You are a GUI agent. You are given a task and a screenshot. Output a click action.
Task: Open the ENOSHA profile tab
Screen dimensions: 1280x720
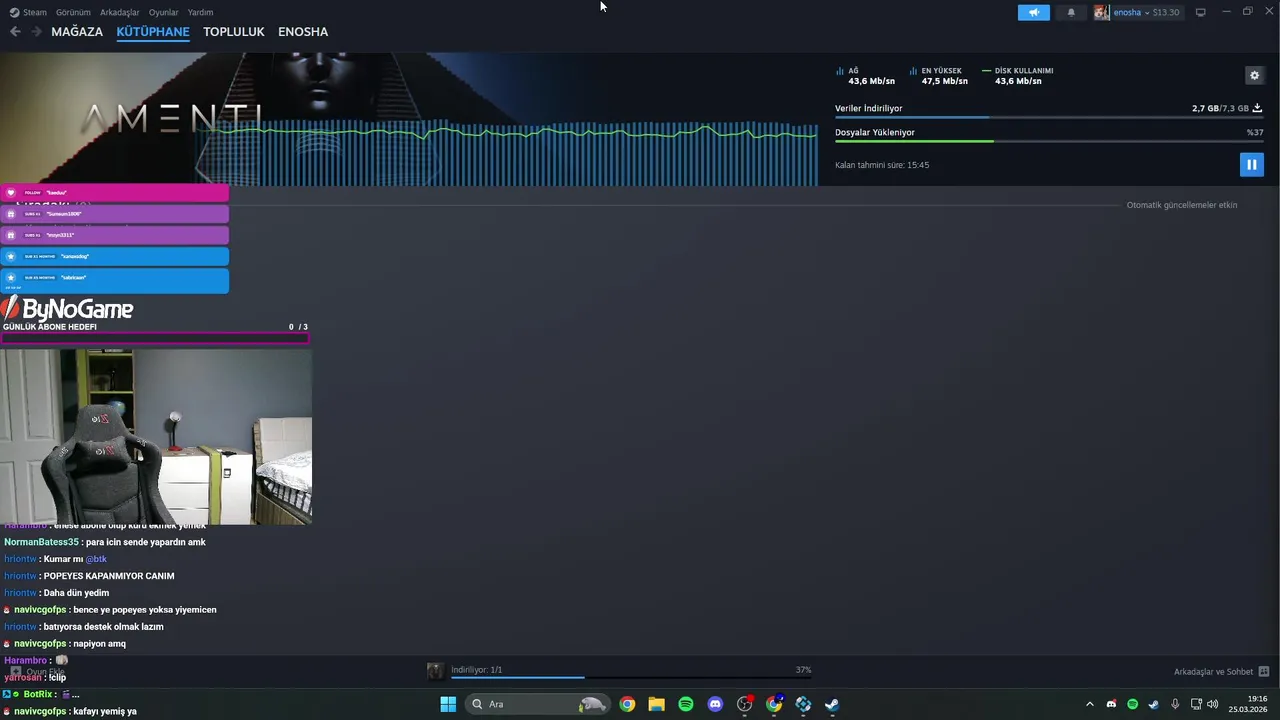(x=303, y=32)
